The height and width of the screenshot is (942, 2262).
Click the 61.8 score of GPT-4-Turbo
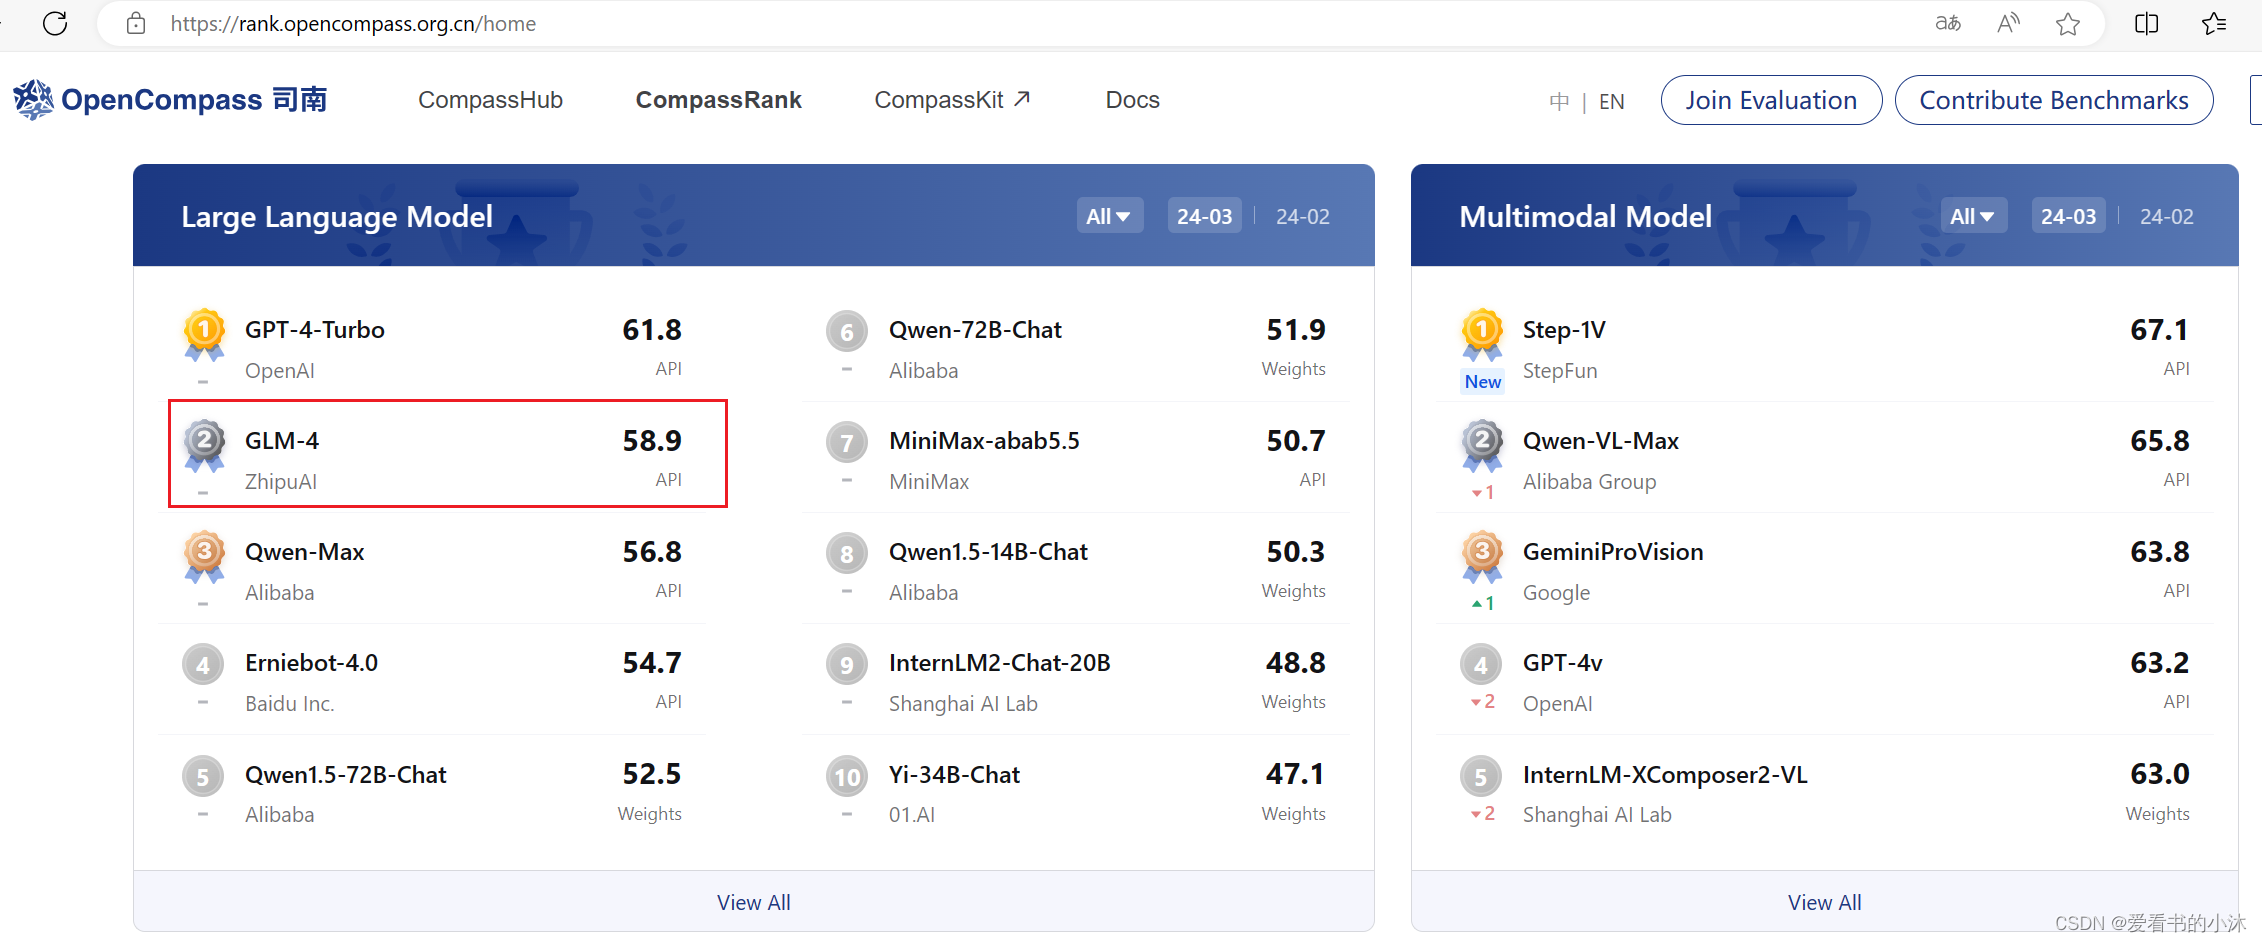(x=652, y=330)
